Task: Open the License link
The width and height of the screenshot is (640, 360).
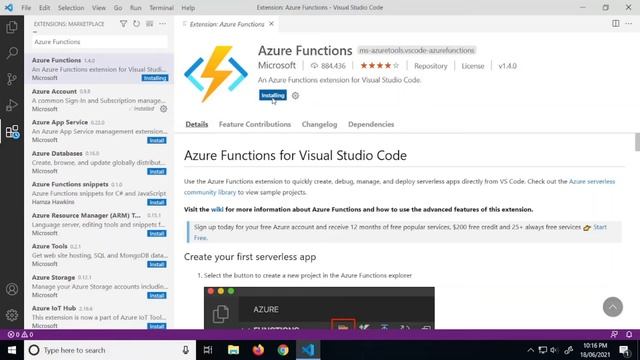Action: point(473,66)
